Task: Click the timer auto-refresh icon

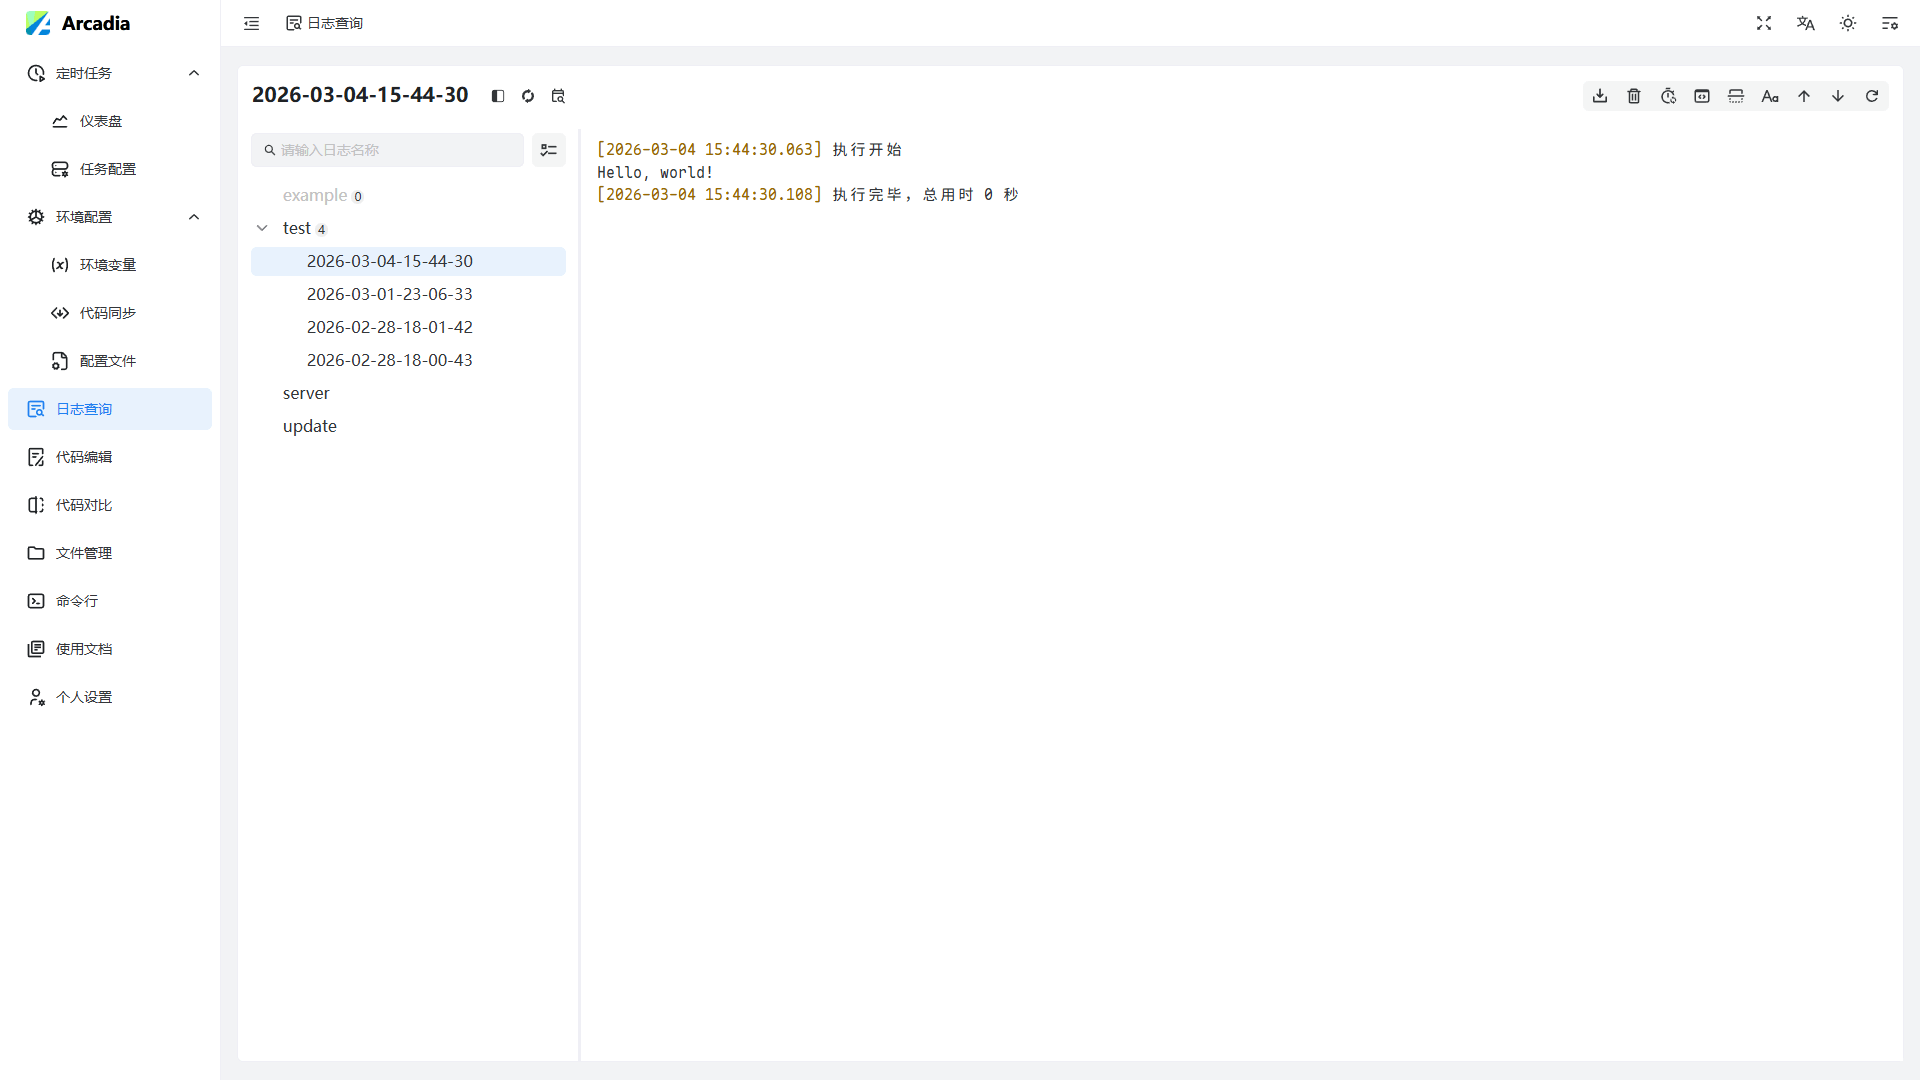Action: pyautogui.click(x=1668, y=96)
